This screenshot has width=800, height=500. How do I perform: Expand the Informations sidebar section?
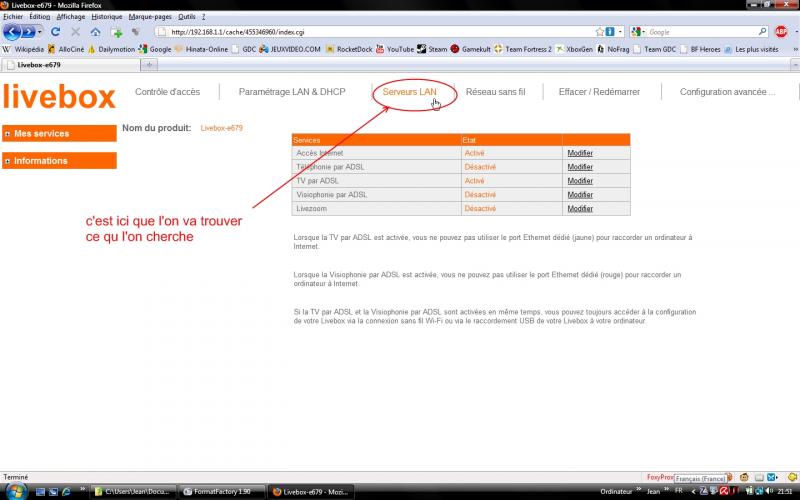point(59,161)
